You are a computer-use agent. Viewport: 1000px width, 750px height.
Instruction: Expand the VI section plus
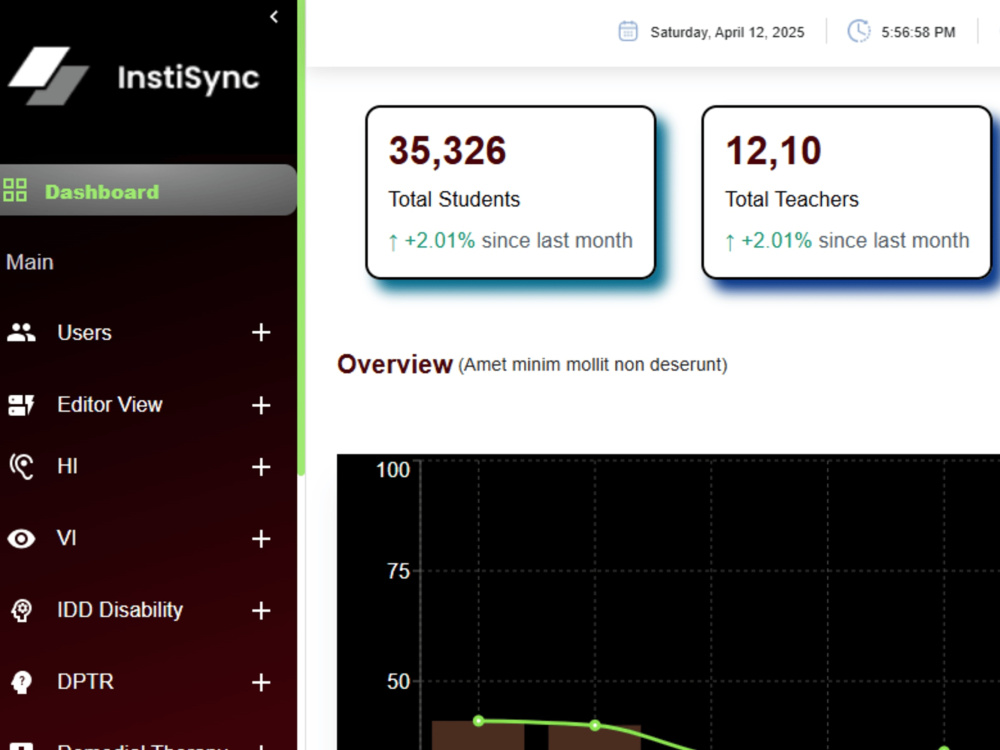coord(261,539)
